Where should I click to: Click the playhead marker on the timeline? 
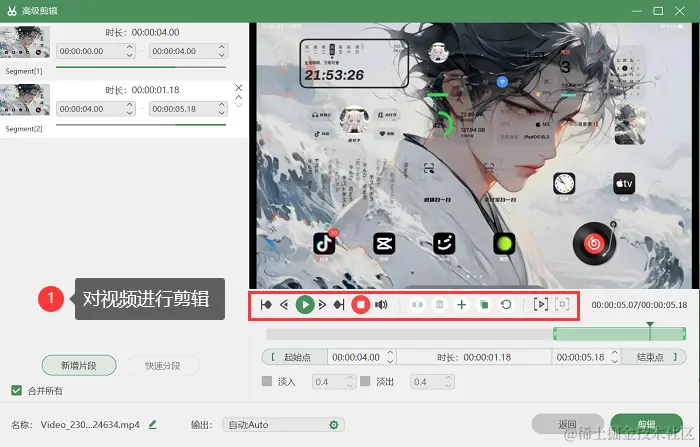(650, 325)
